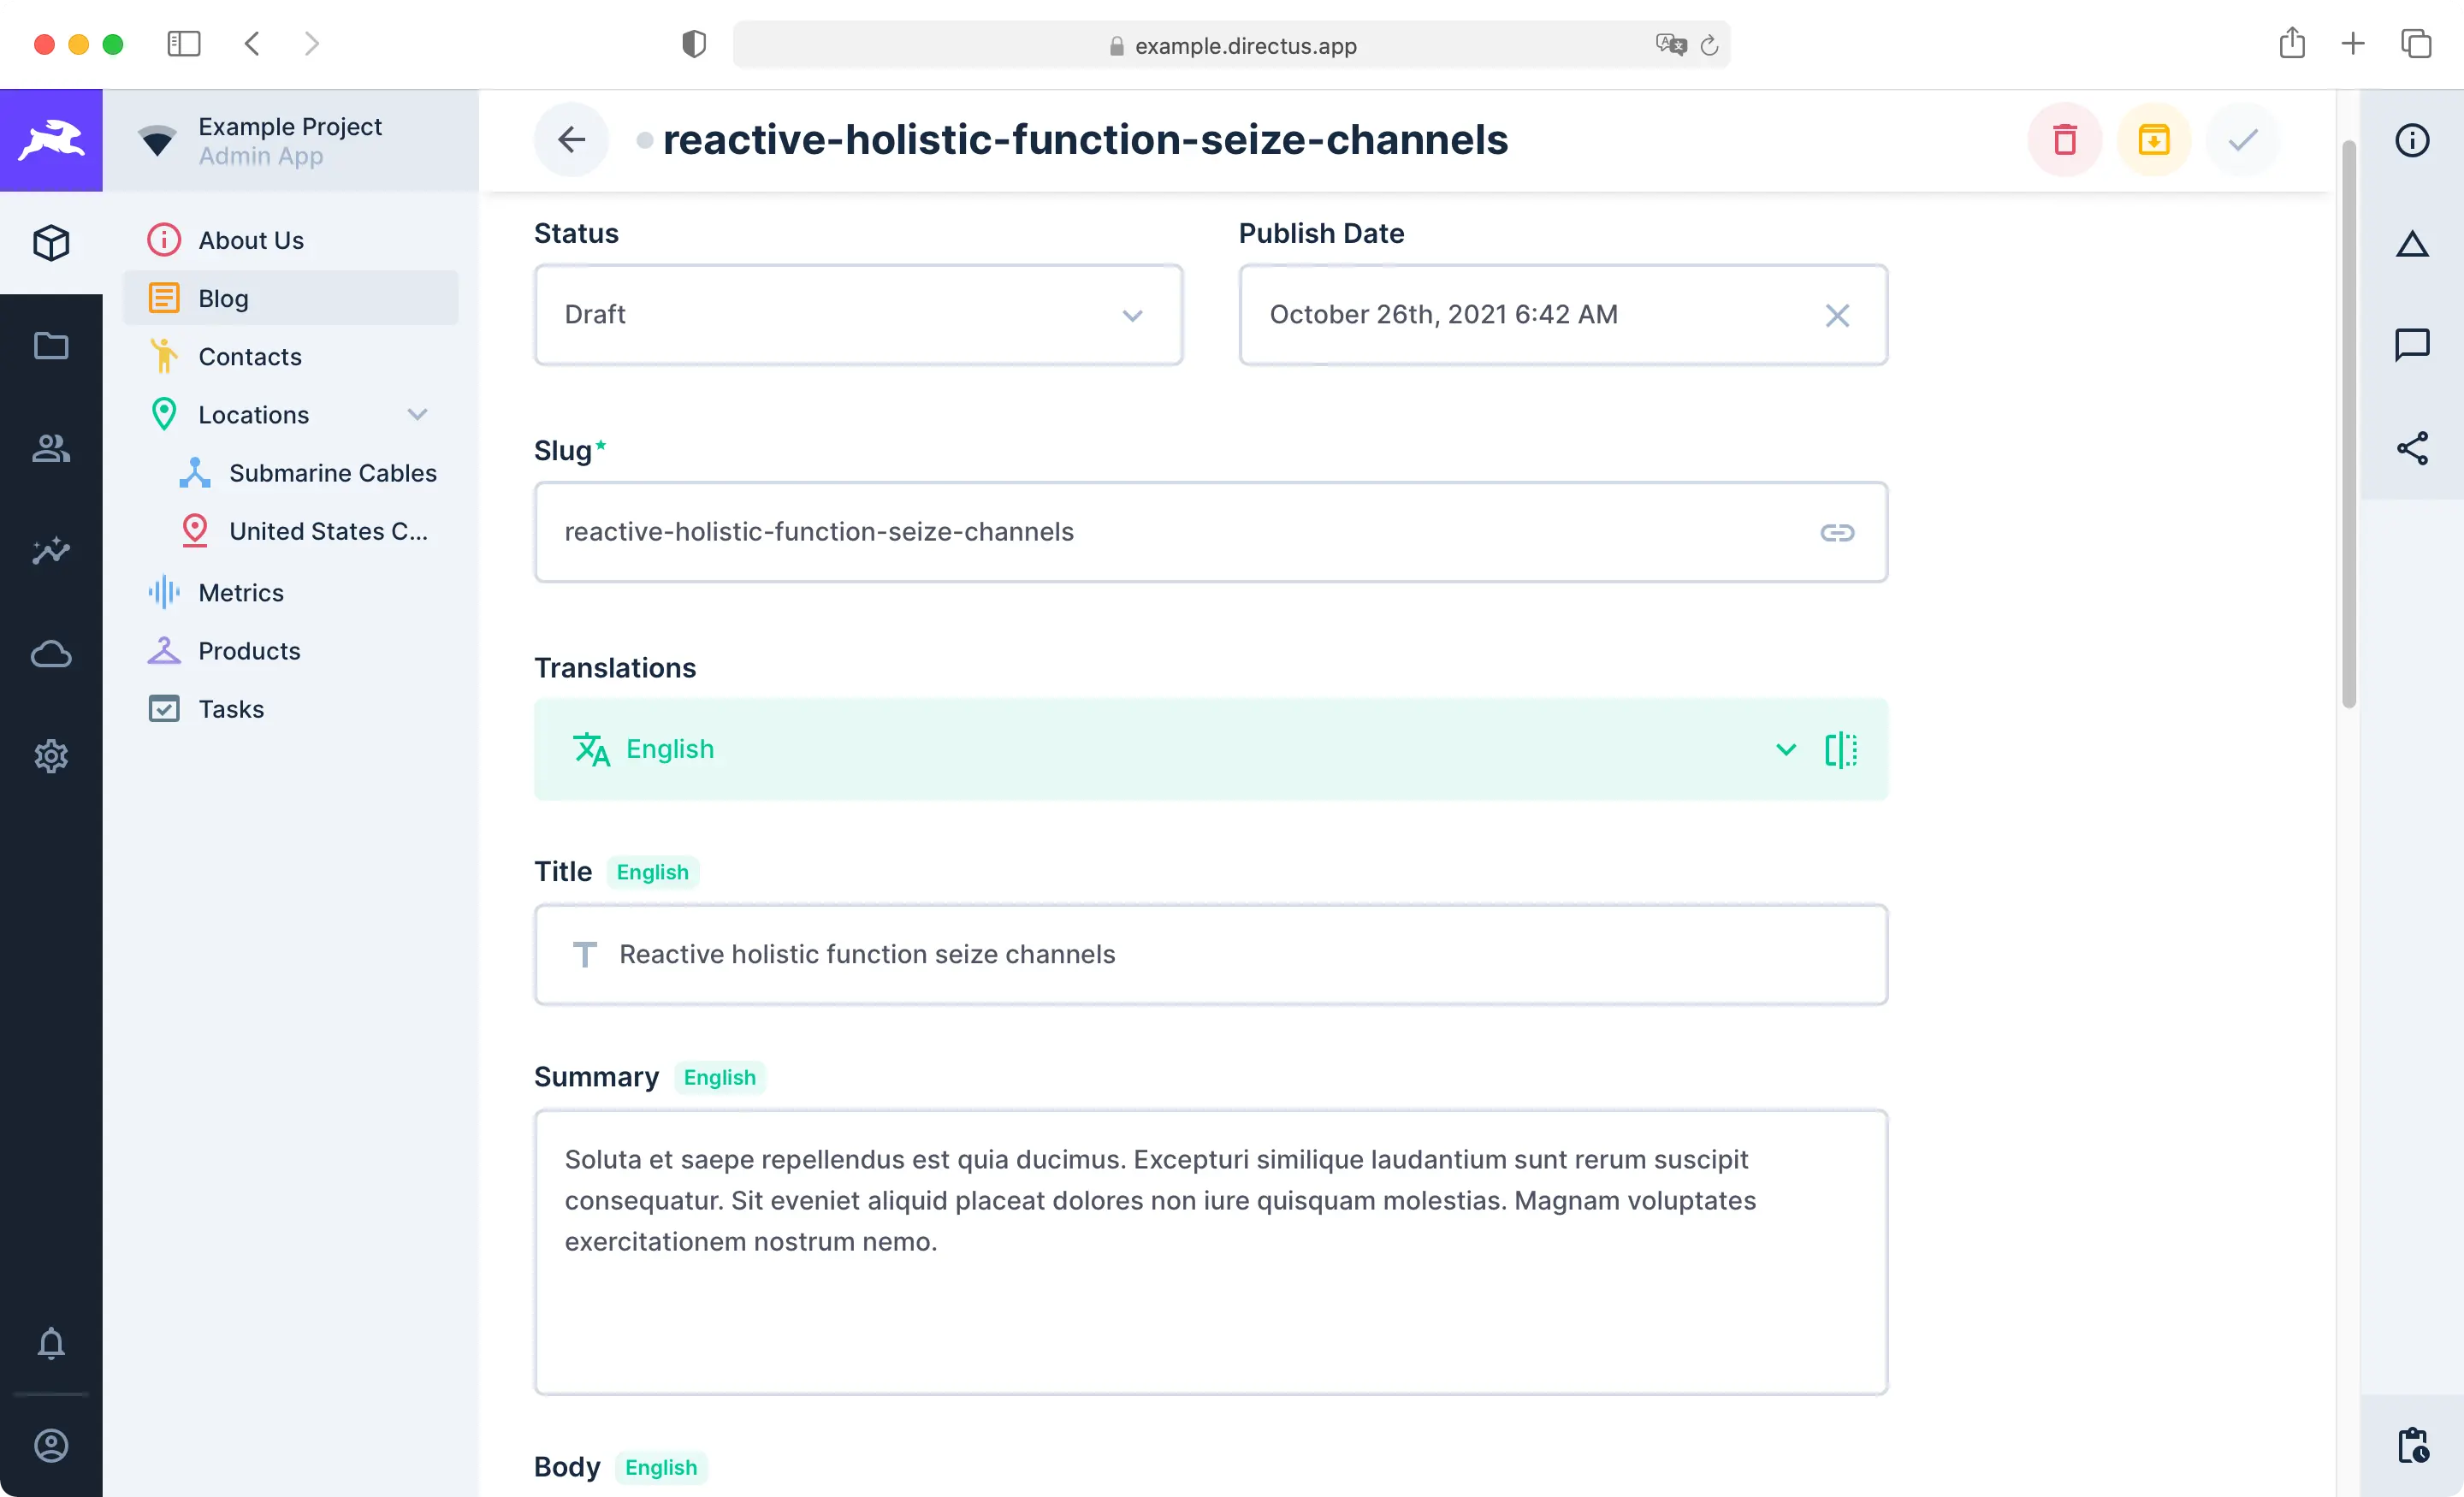Open the File Library from left module bar
The width and height of the screenshot is (2464, 1497).
[50, 345]
